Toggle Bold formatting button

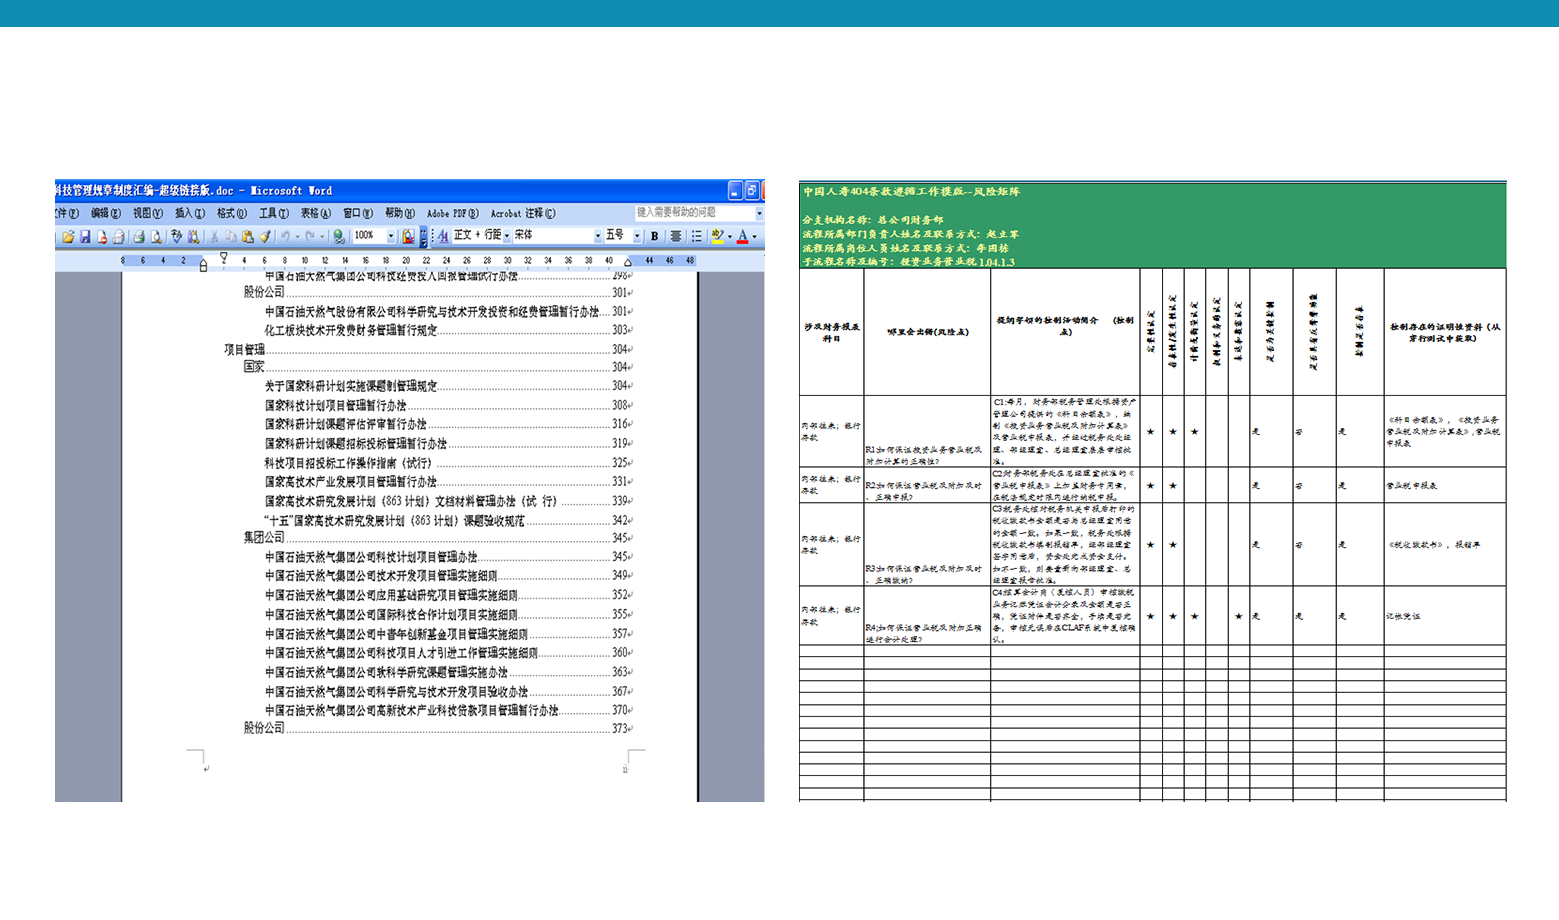tap(654, 237)
